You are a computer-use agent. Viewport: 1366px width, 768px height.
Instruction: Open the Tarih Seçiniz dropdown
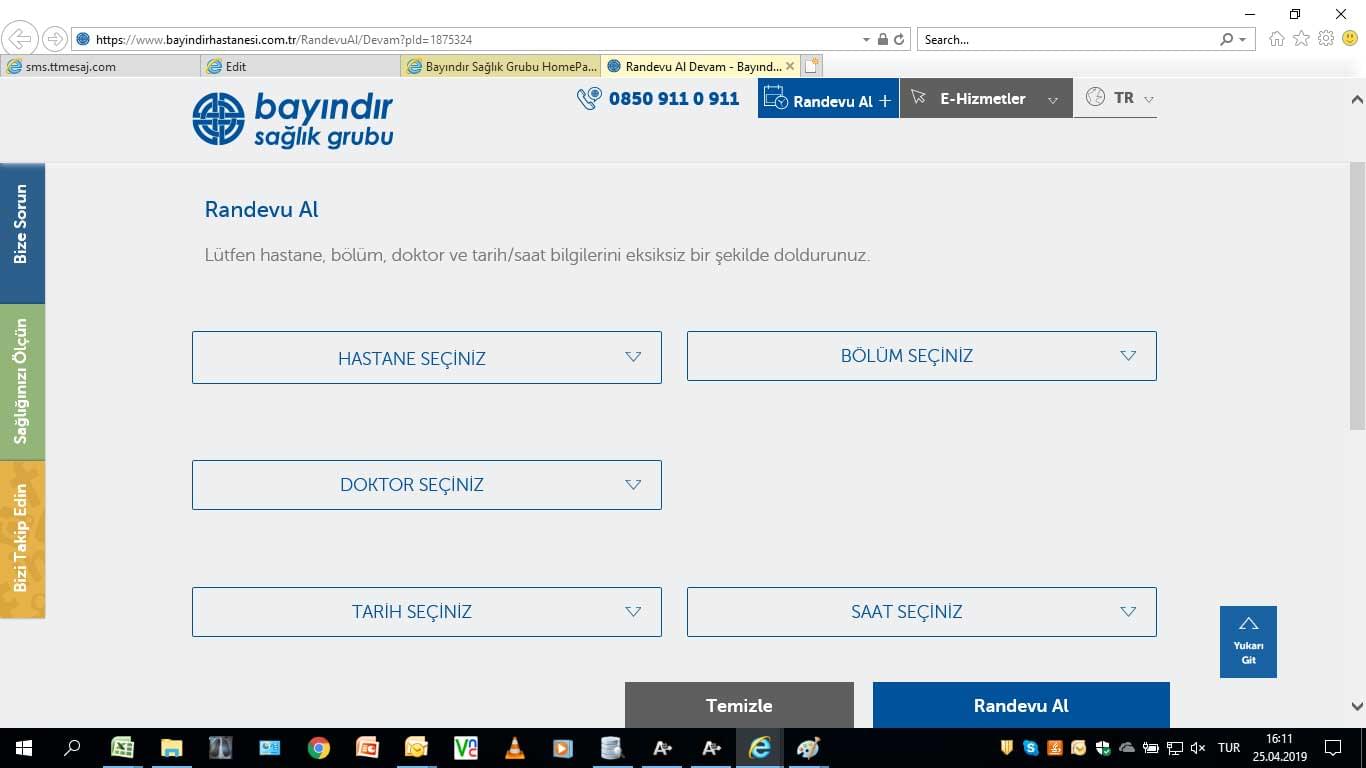click(426, 612)
